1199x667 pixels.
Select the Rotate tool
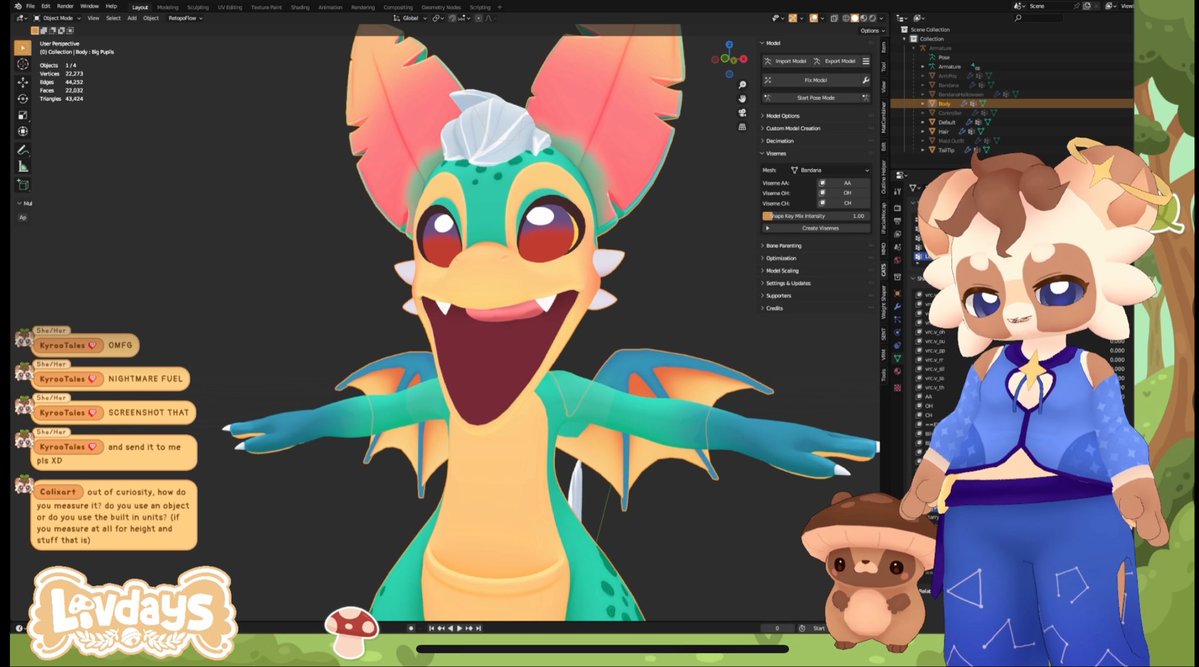22,99
